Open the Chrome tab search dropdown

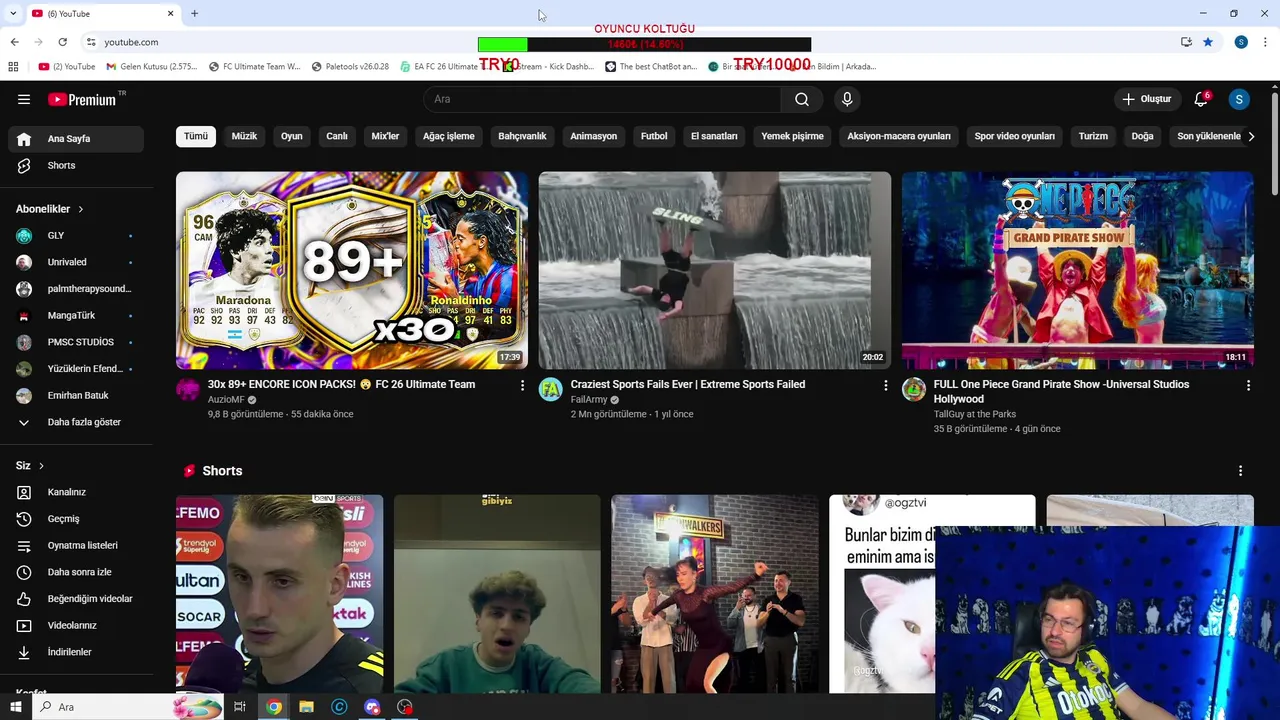(13, 13)
